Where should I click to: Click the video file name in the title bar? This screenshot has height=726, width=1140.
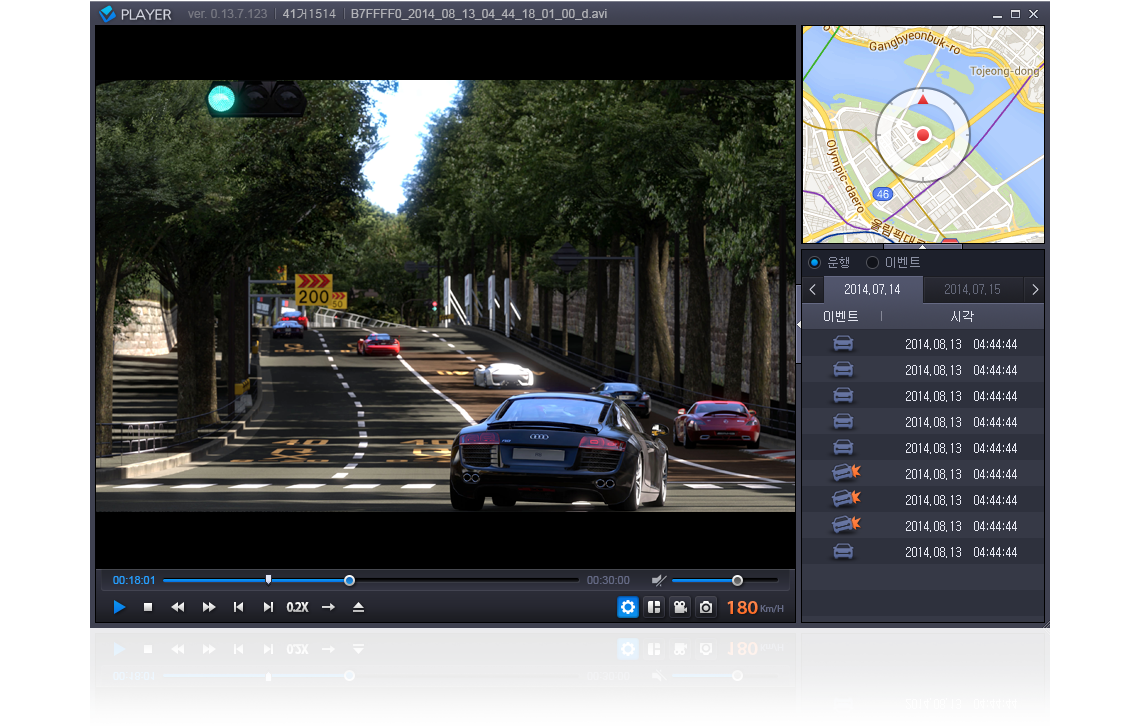[478, 14]
